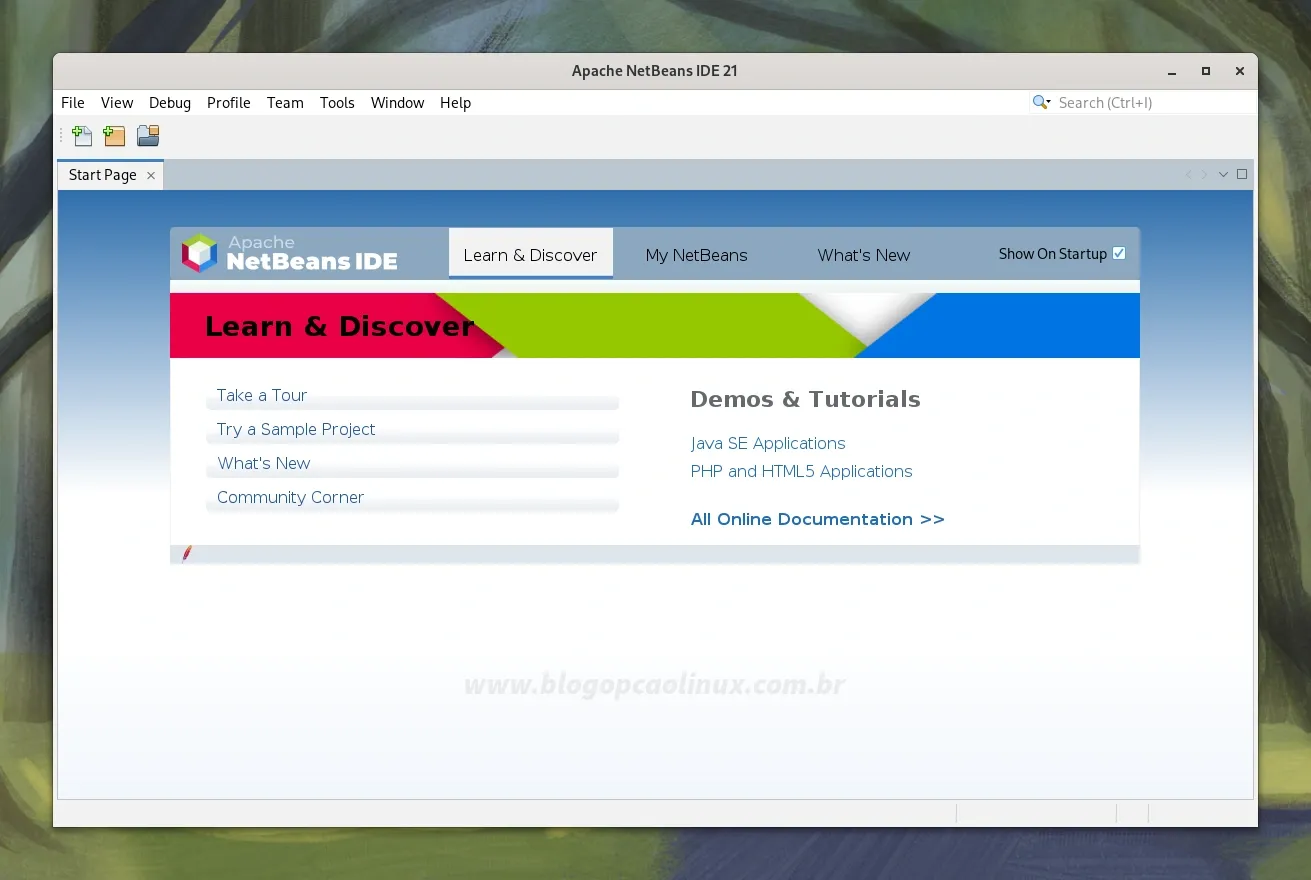
Task: Click the Take a Tour link
Action: 262,395
